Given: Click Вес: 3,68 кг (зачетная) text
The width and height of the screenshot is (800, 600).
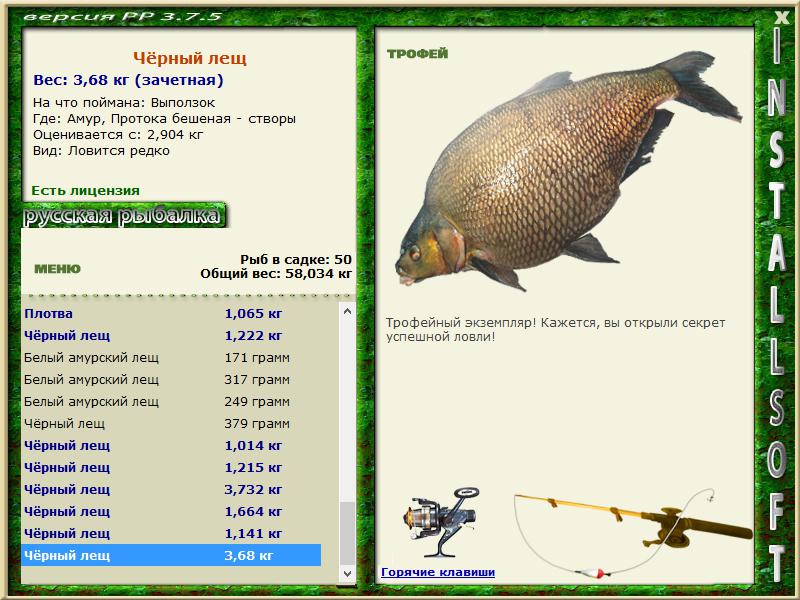Looking at the screenshot, I should 128,80.
